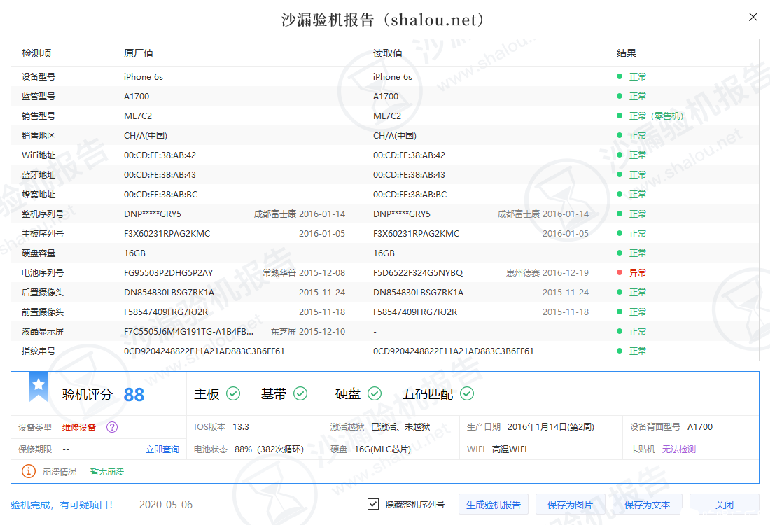Close the report window with the X icon
Viewport: 770px width, 525px height.
(752, 17)
